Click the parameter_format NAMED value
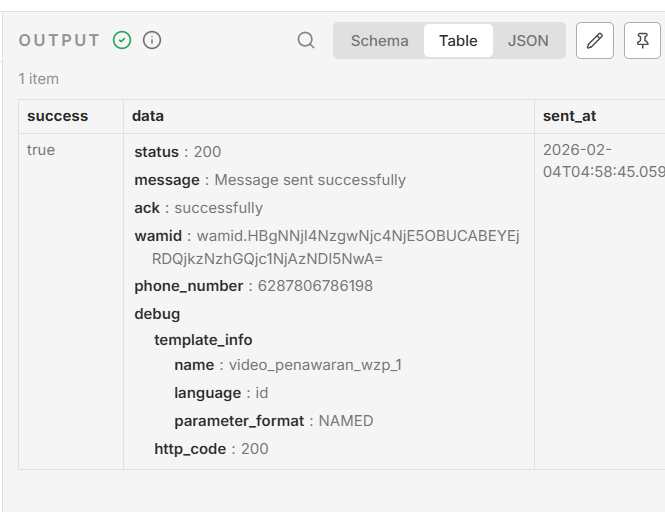Screen dimensions: 665x512 (346, 421)
